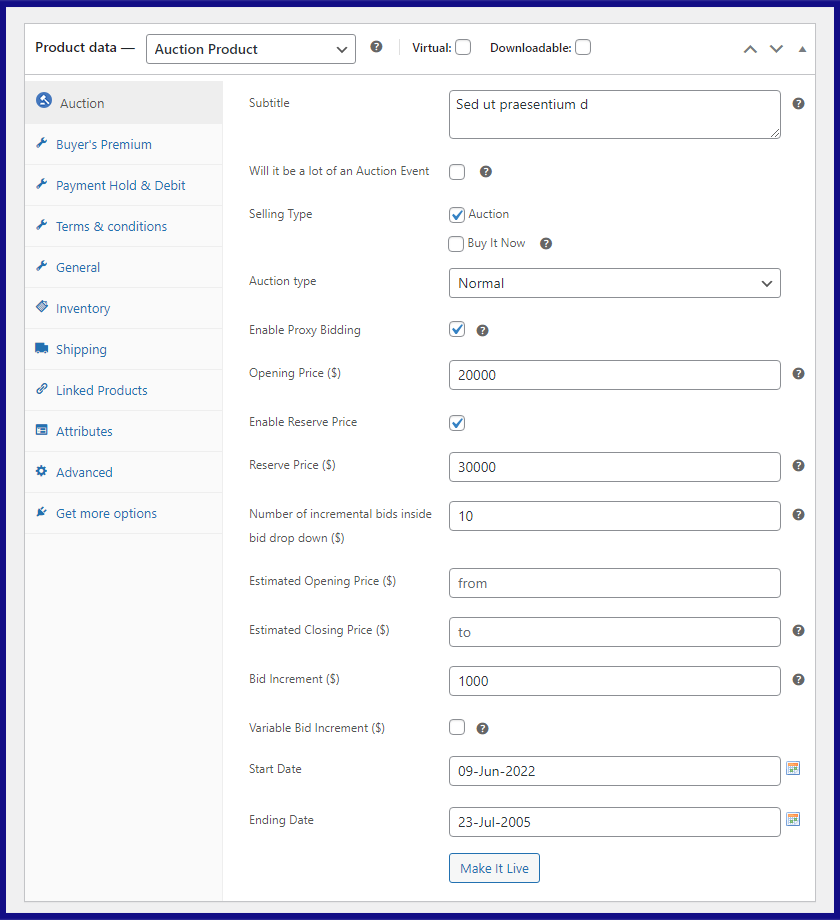Click the Inventory tag icon

(x=42, y=306)
